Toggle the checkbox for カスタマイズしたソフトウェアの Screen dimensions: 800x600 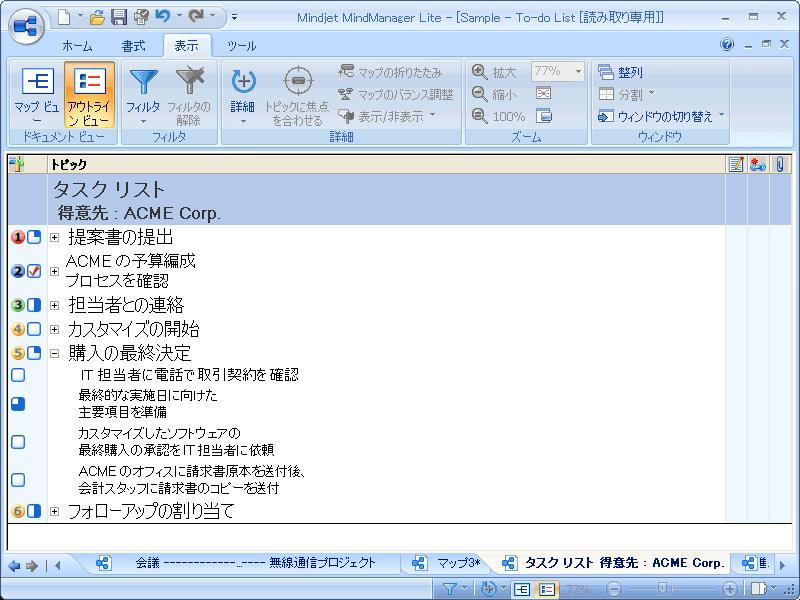[x=18, y=442]
